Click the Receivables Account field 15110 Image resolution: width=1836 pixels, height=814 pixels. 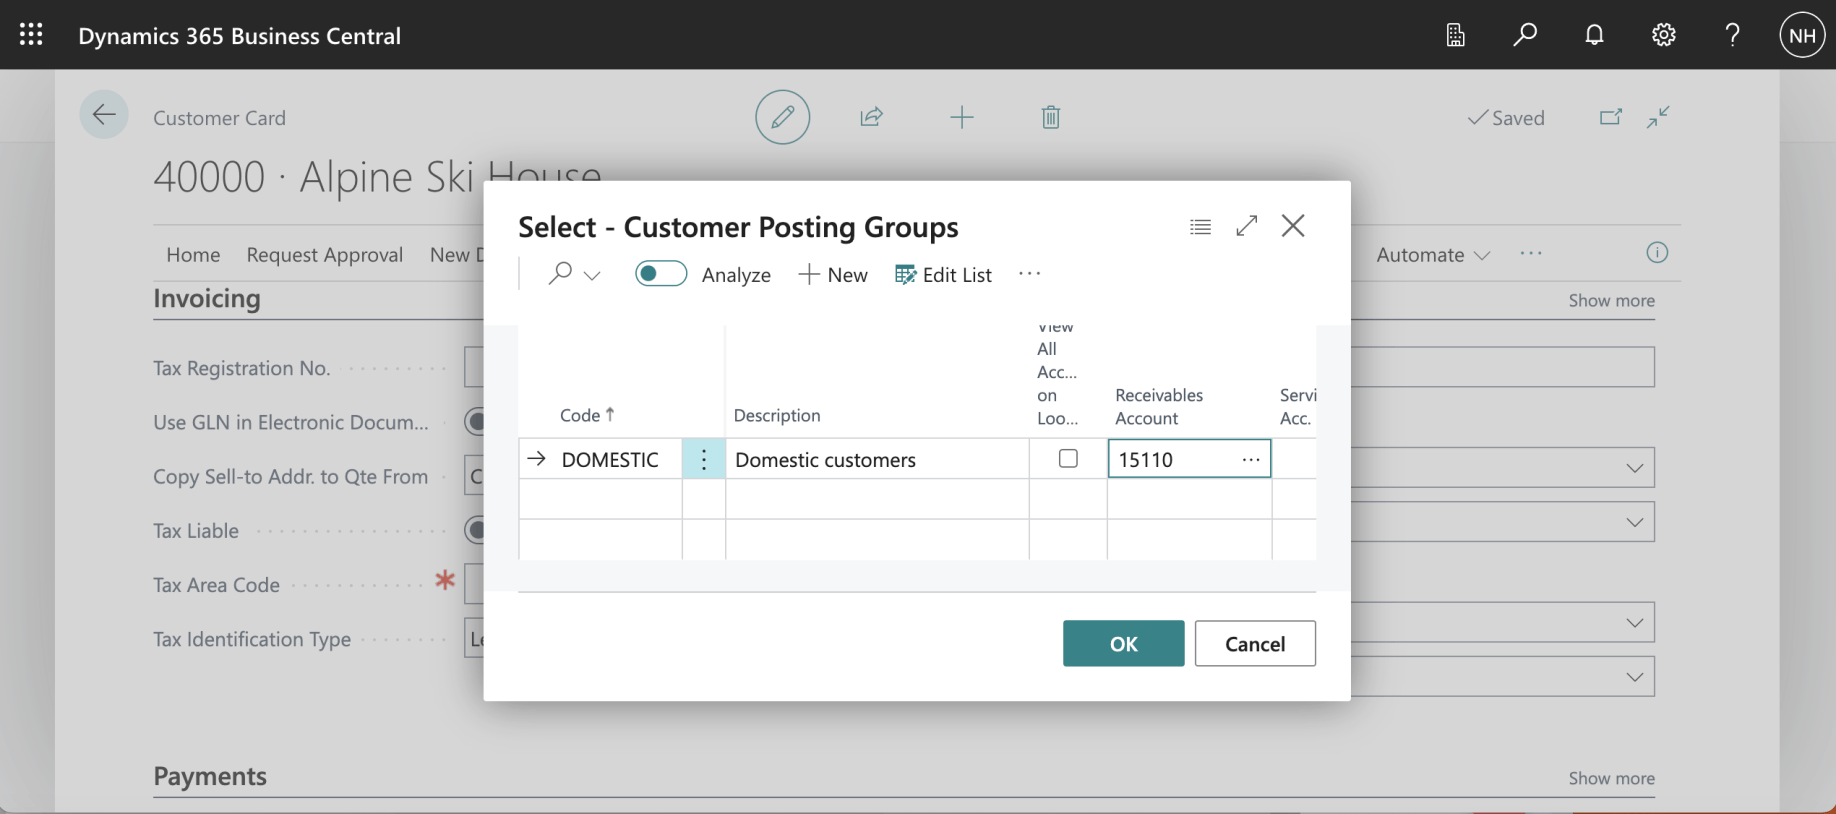[x=1170, y=460]
